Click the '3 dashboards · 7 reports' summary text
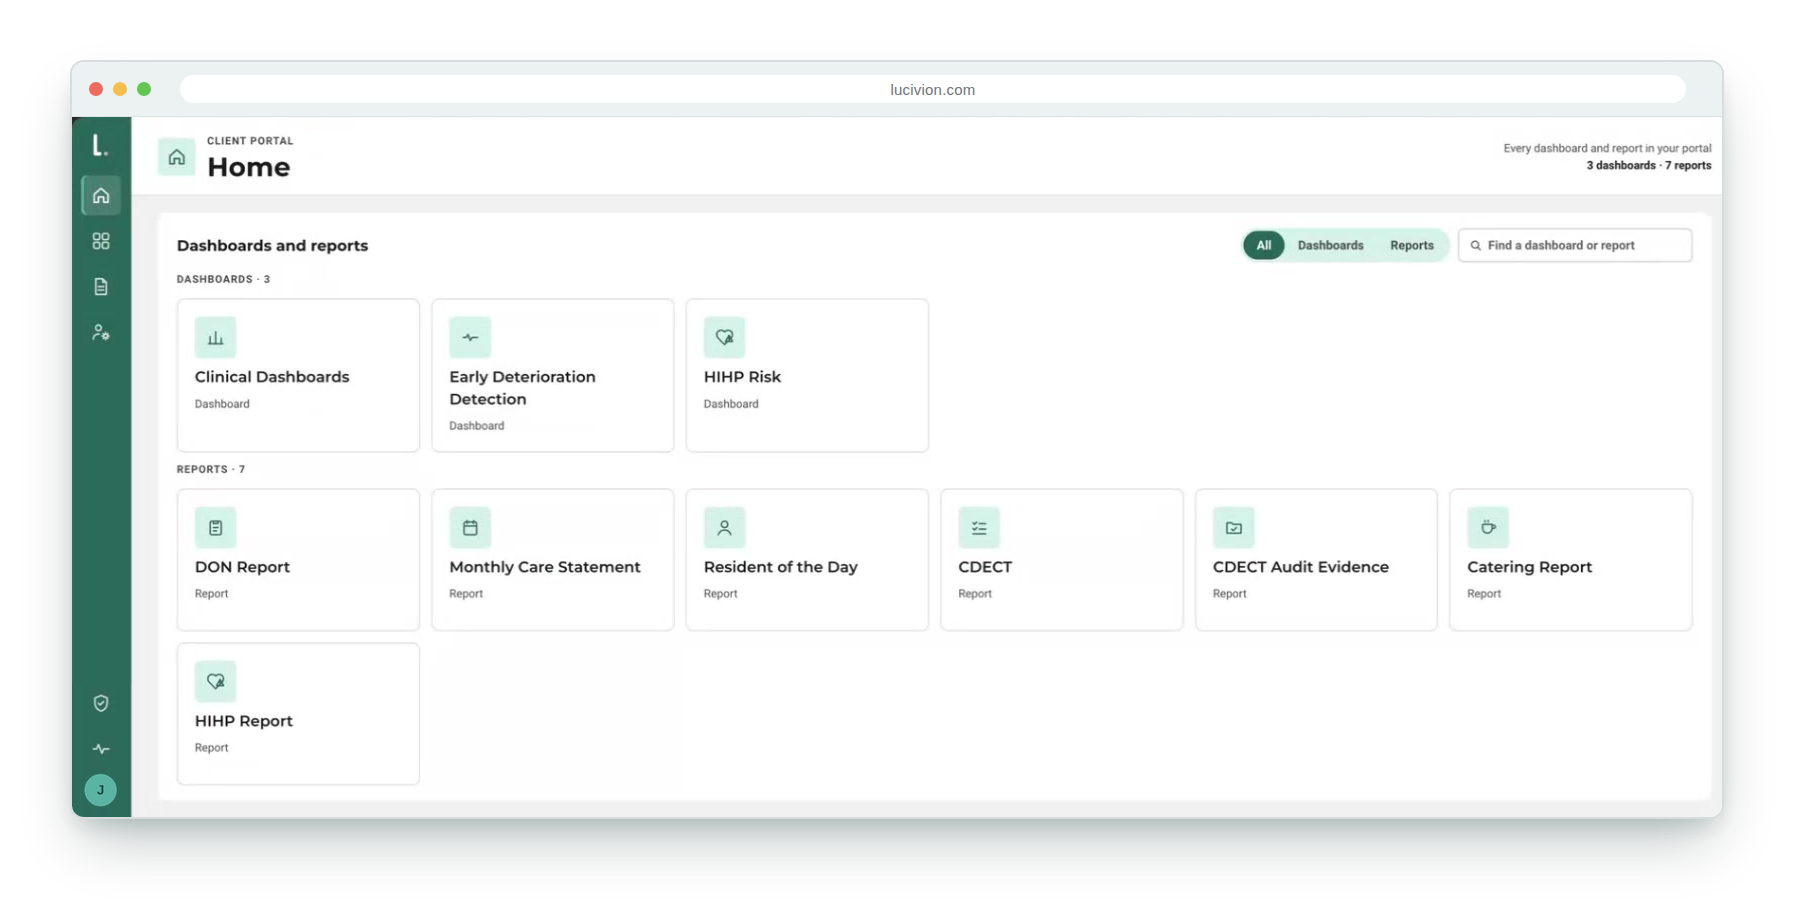Screen dimensions: 1794x899 pos(1648,166)
